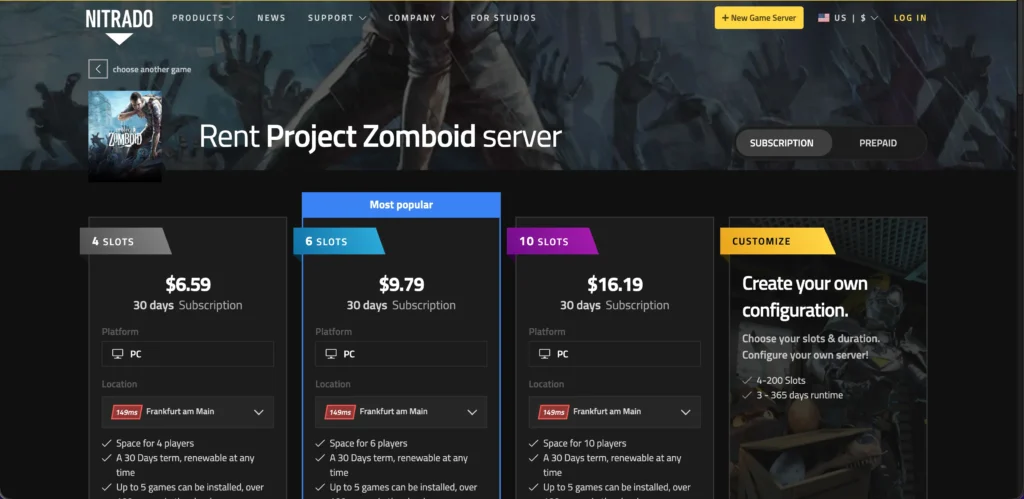Click the back arrow to choose another game

tap(98, 69)
